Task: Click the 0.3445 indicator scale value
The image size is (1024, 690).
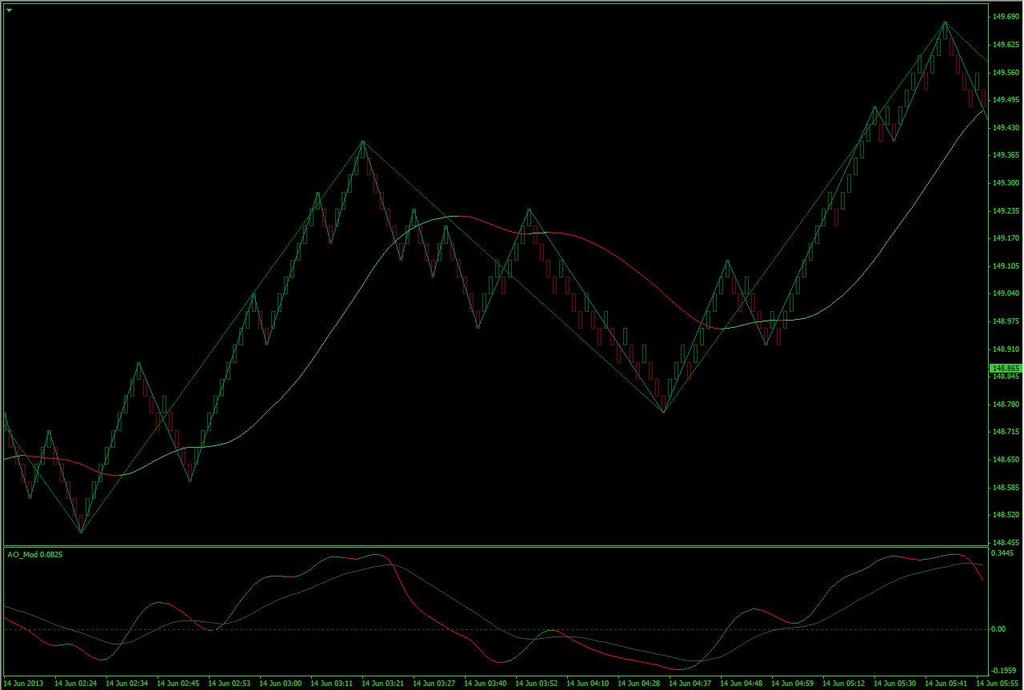Action: pyautogui.click(x=1002, y=553)
